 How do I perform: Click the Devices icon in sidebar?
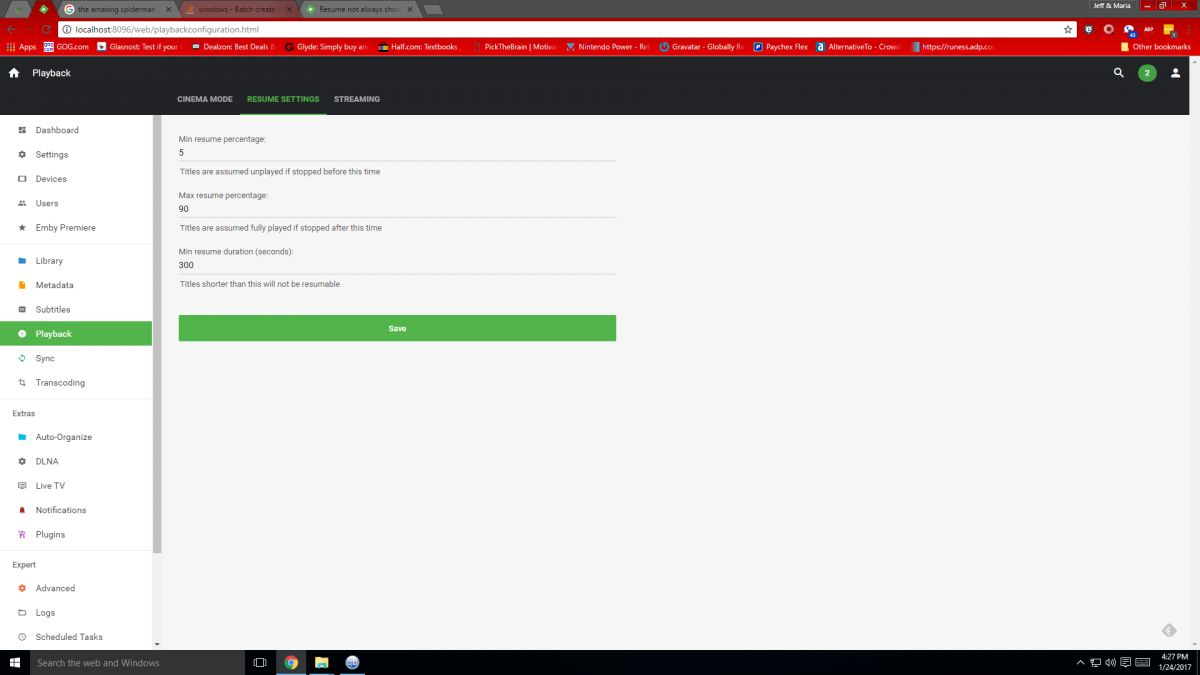click(x=22, y=179)
